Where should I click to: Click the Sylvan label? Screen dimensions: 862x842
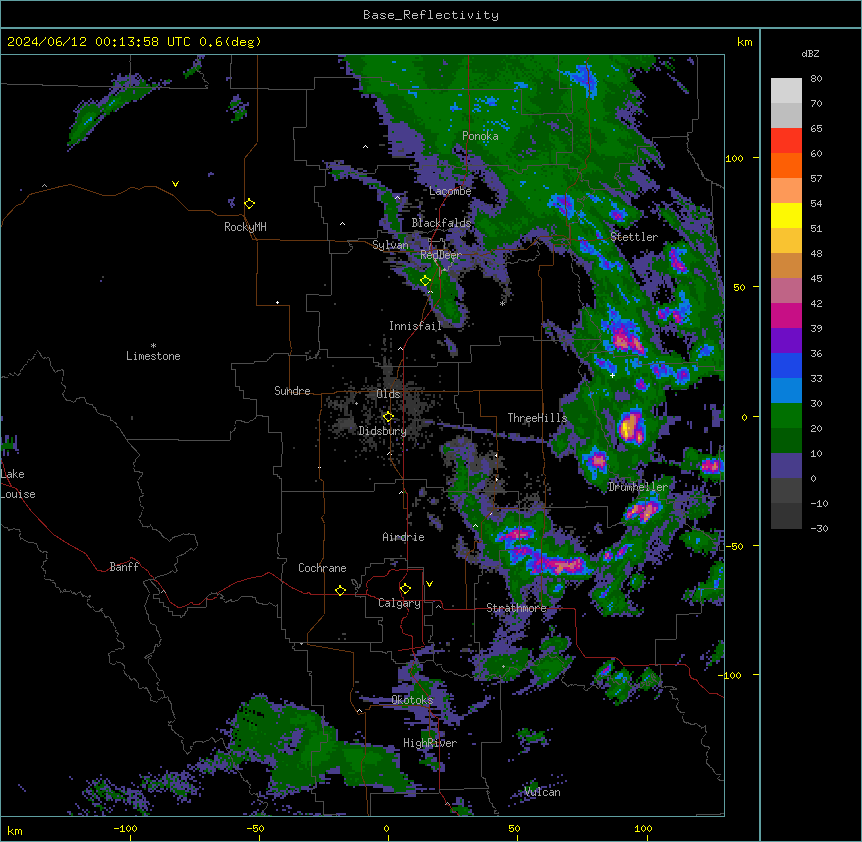coord(390,245)
